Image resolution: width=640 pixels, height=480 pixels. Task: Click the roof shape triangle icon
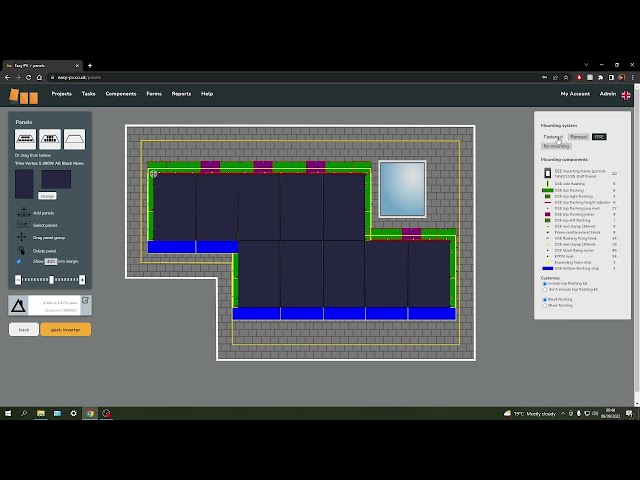[18, 305]
